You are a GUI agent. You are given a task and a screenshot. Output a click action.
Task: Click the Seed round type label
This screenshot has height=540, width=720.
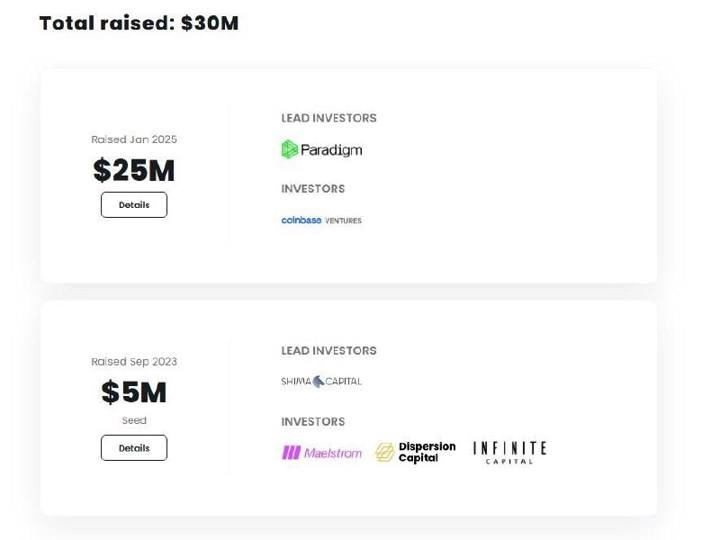coord(134,420)
